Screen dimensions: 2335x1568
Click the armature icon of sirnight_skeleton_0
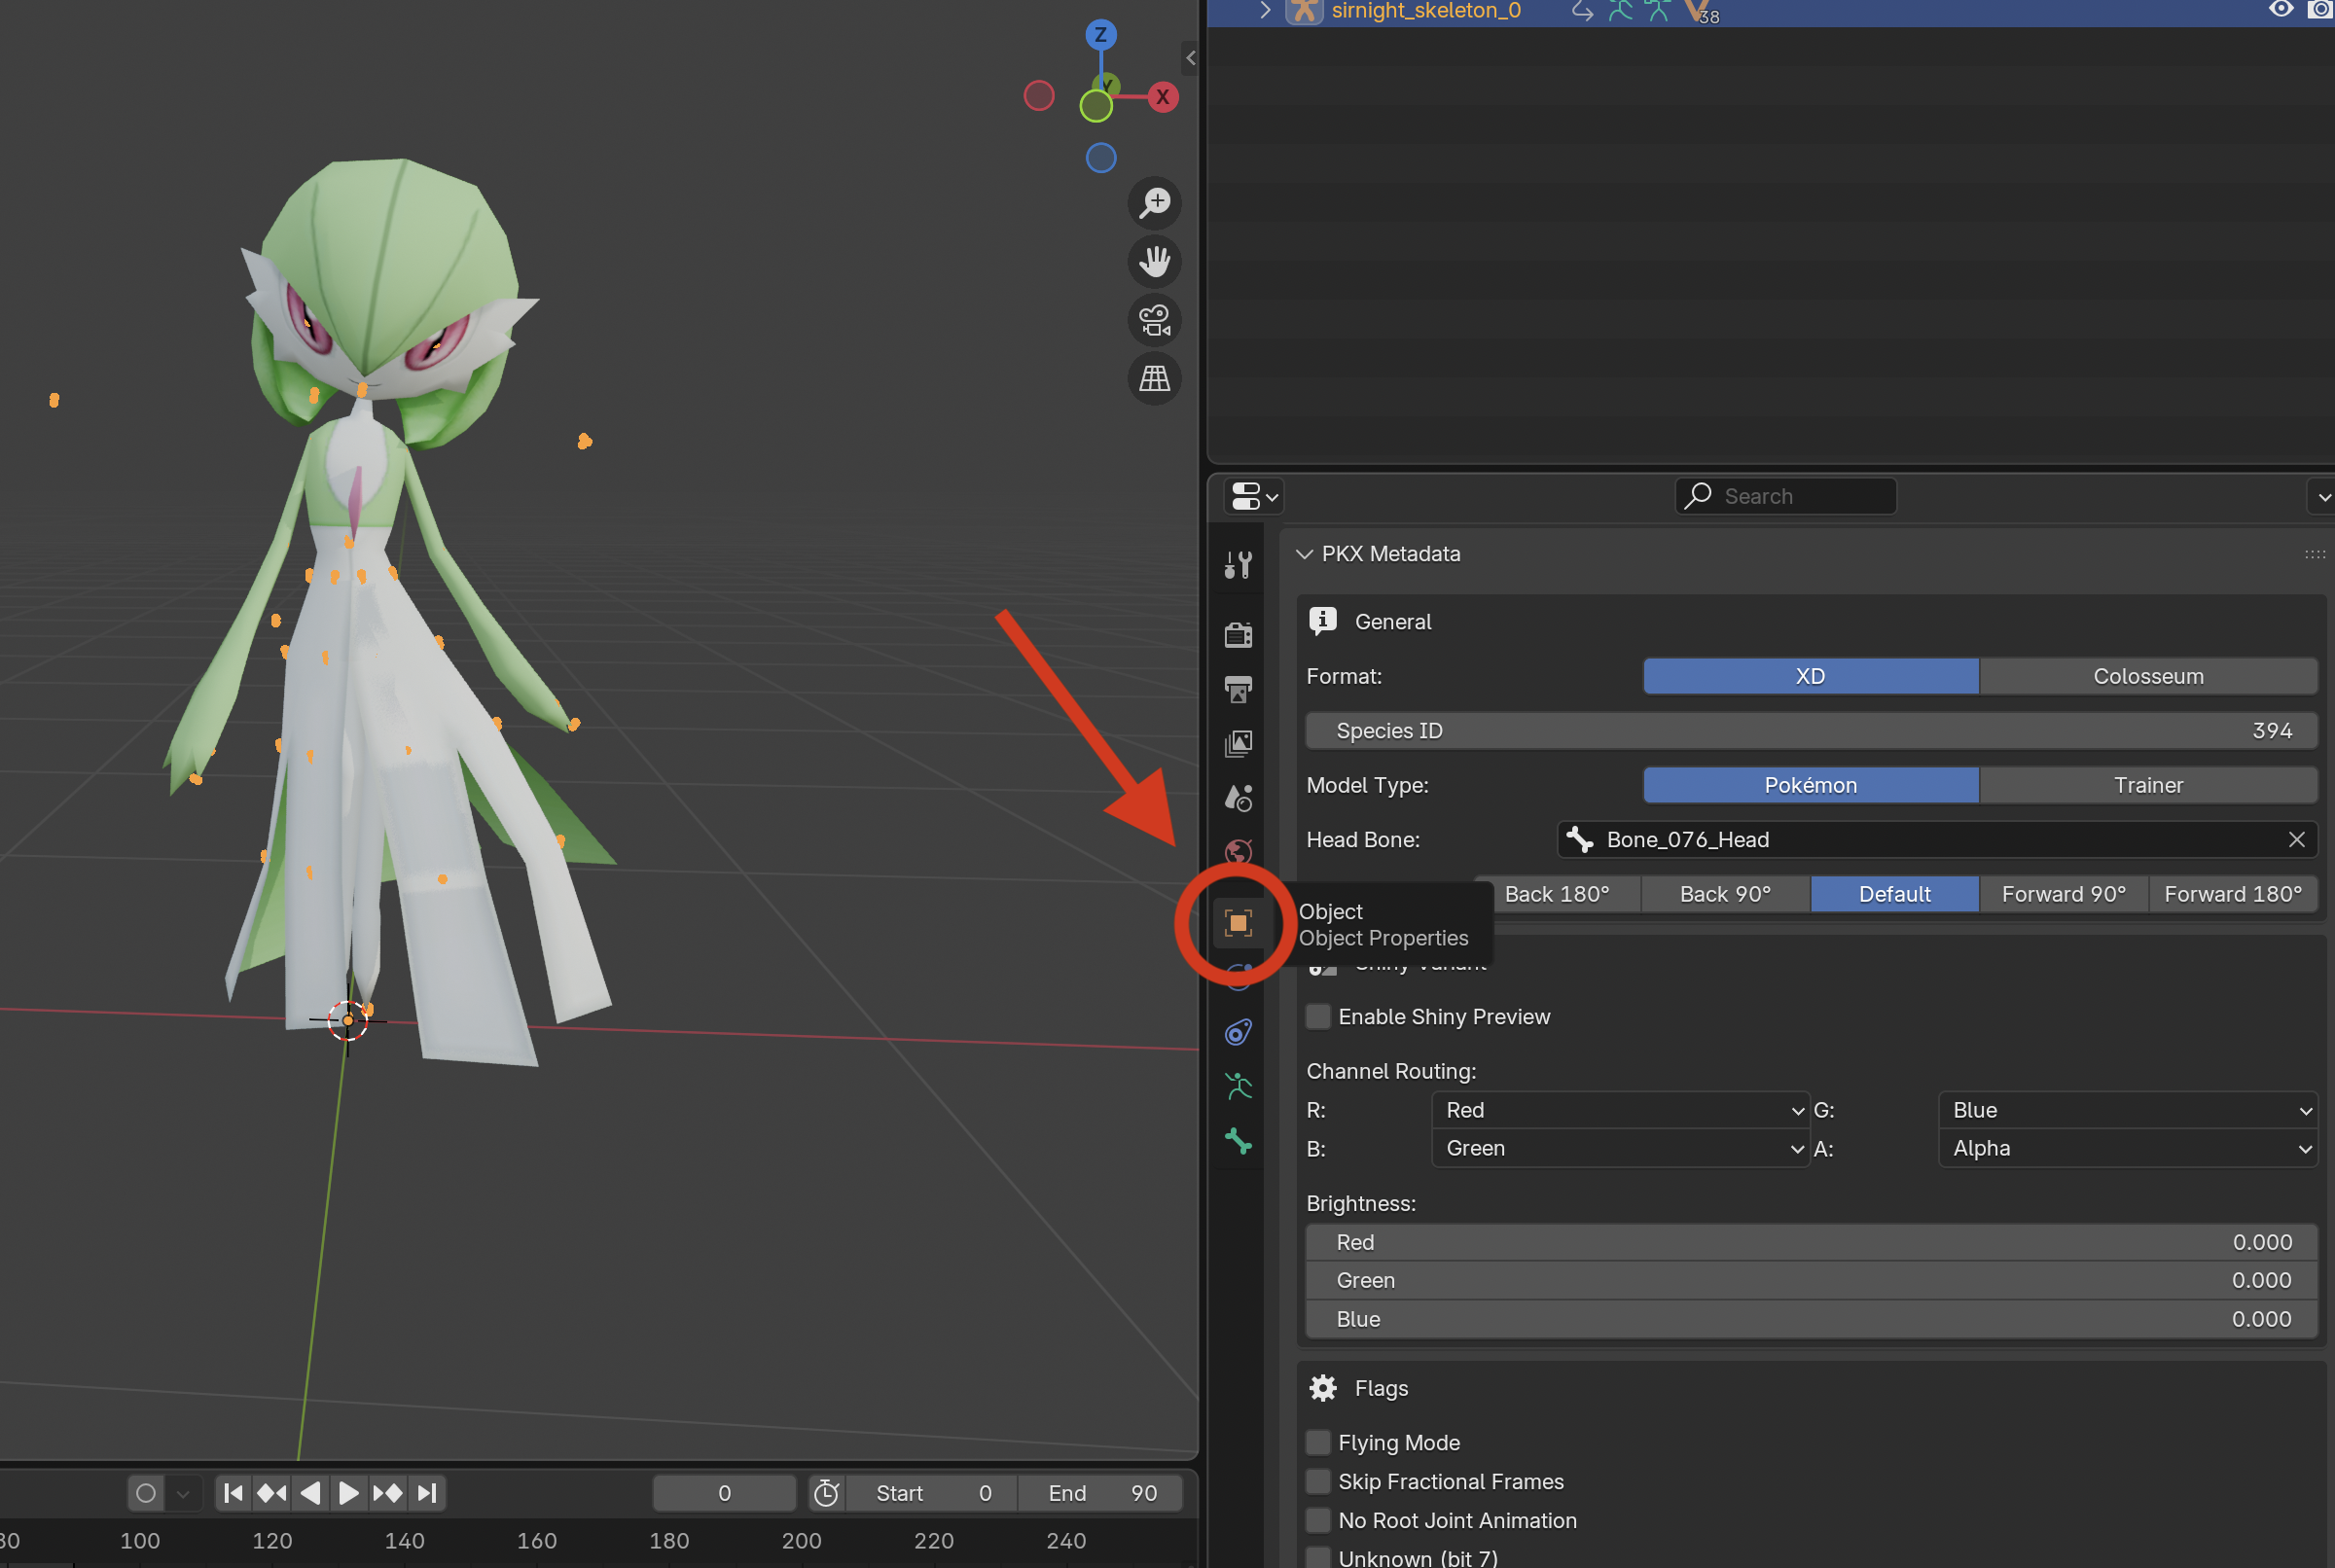1304,11
